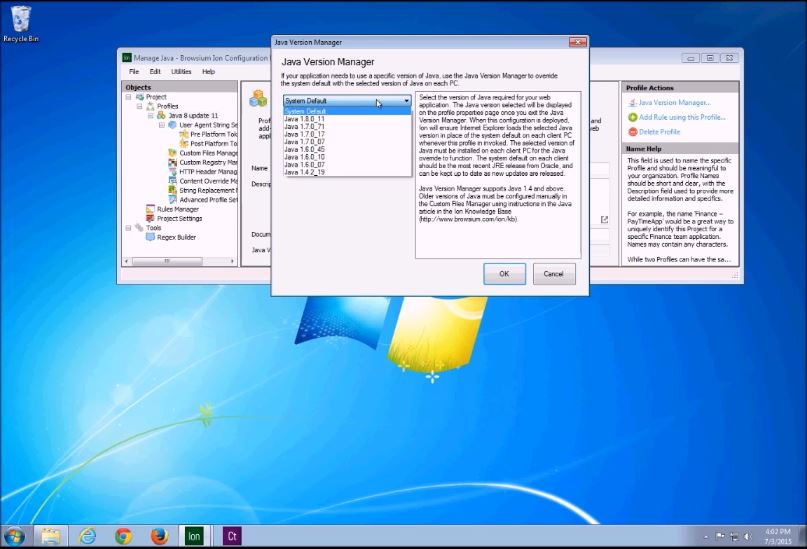The width and height of the screenshot is (807, 549).
Task: Confirm with the OK button
Action: [504, 274]
